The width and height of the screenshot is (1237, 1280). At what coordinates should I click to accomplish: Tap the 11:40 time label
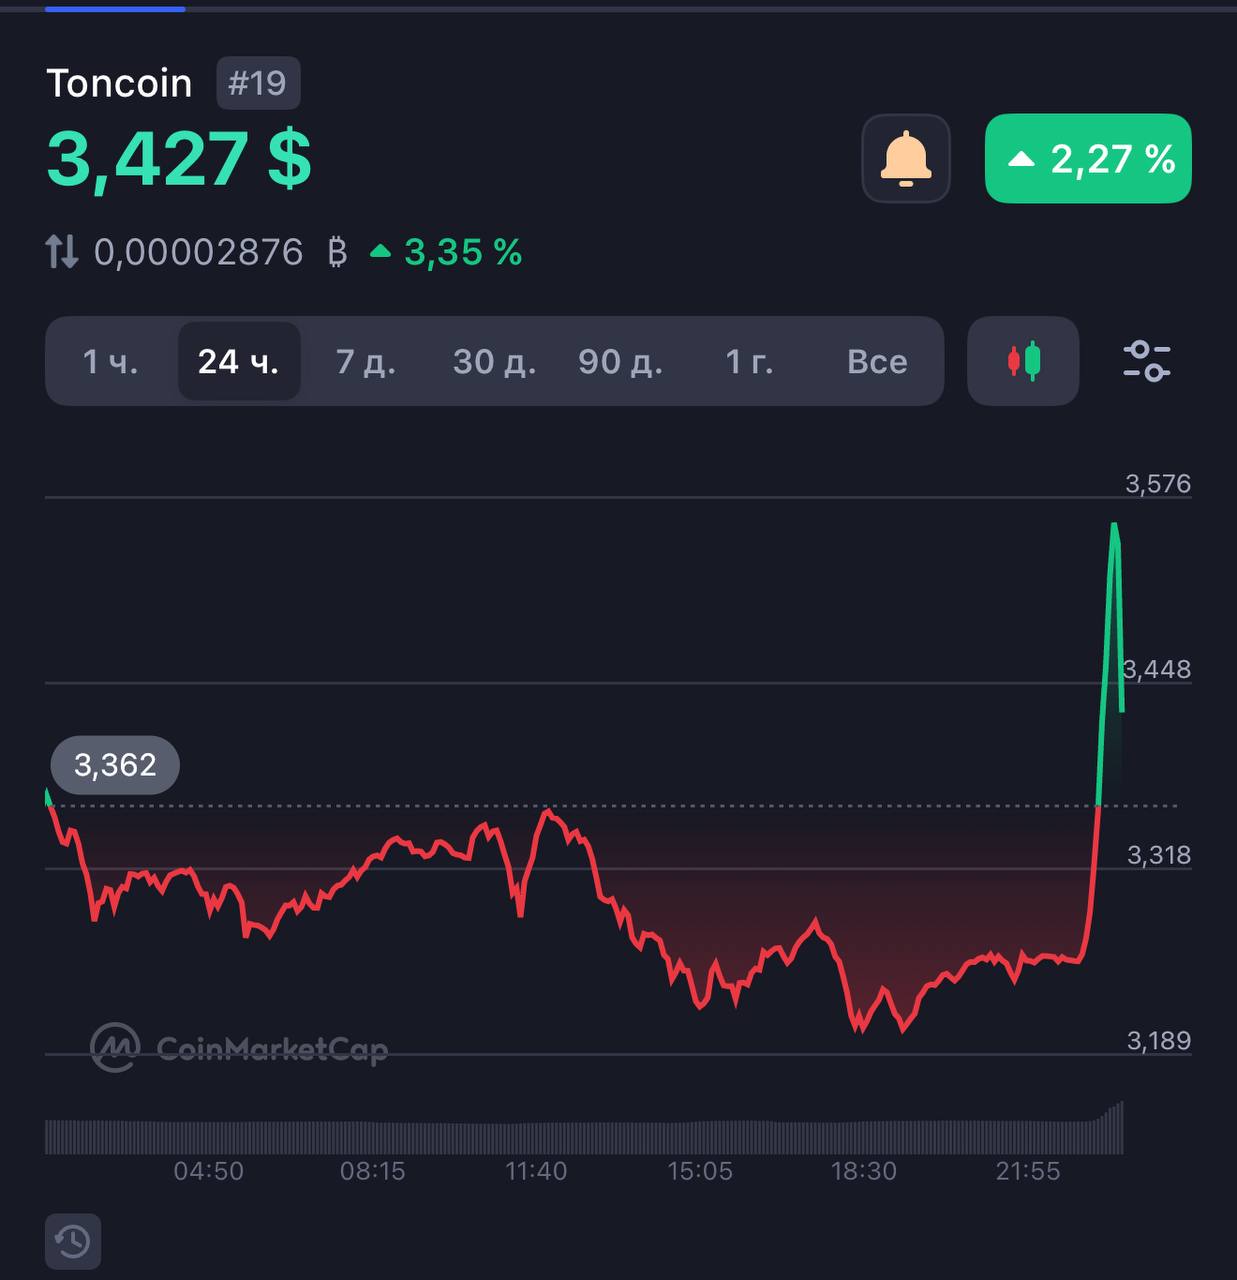click(536, 1171)
